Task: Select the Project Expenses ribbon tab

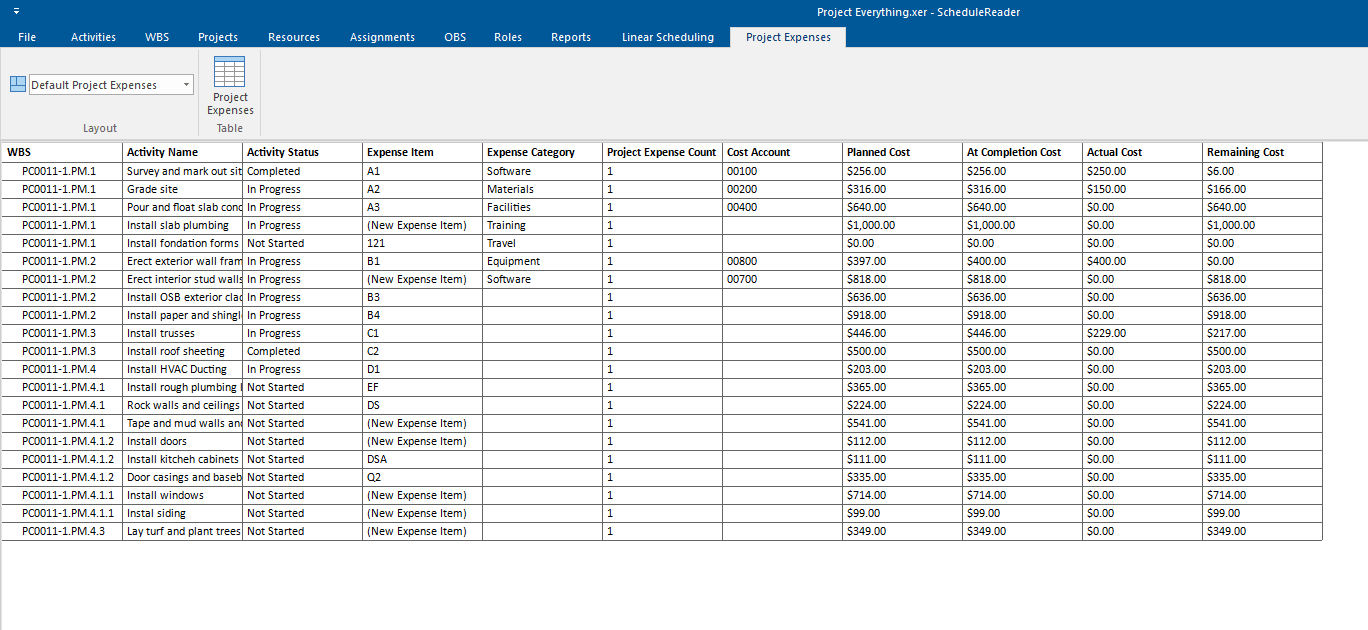Action: pyautogui.click(x=788, y=37)
